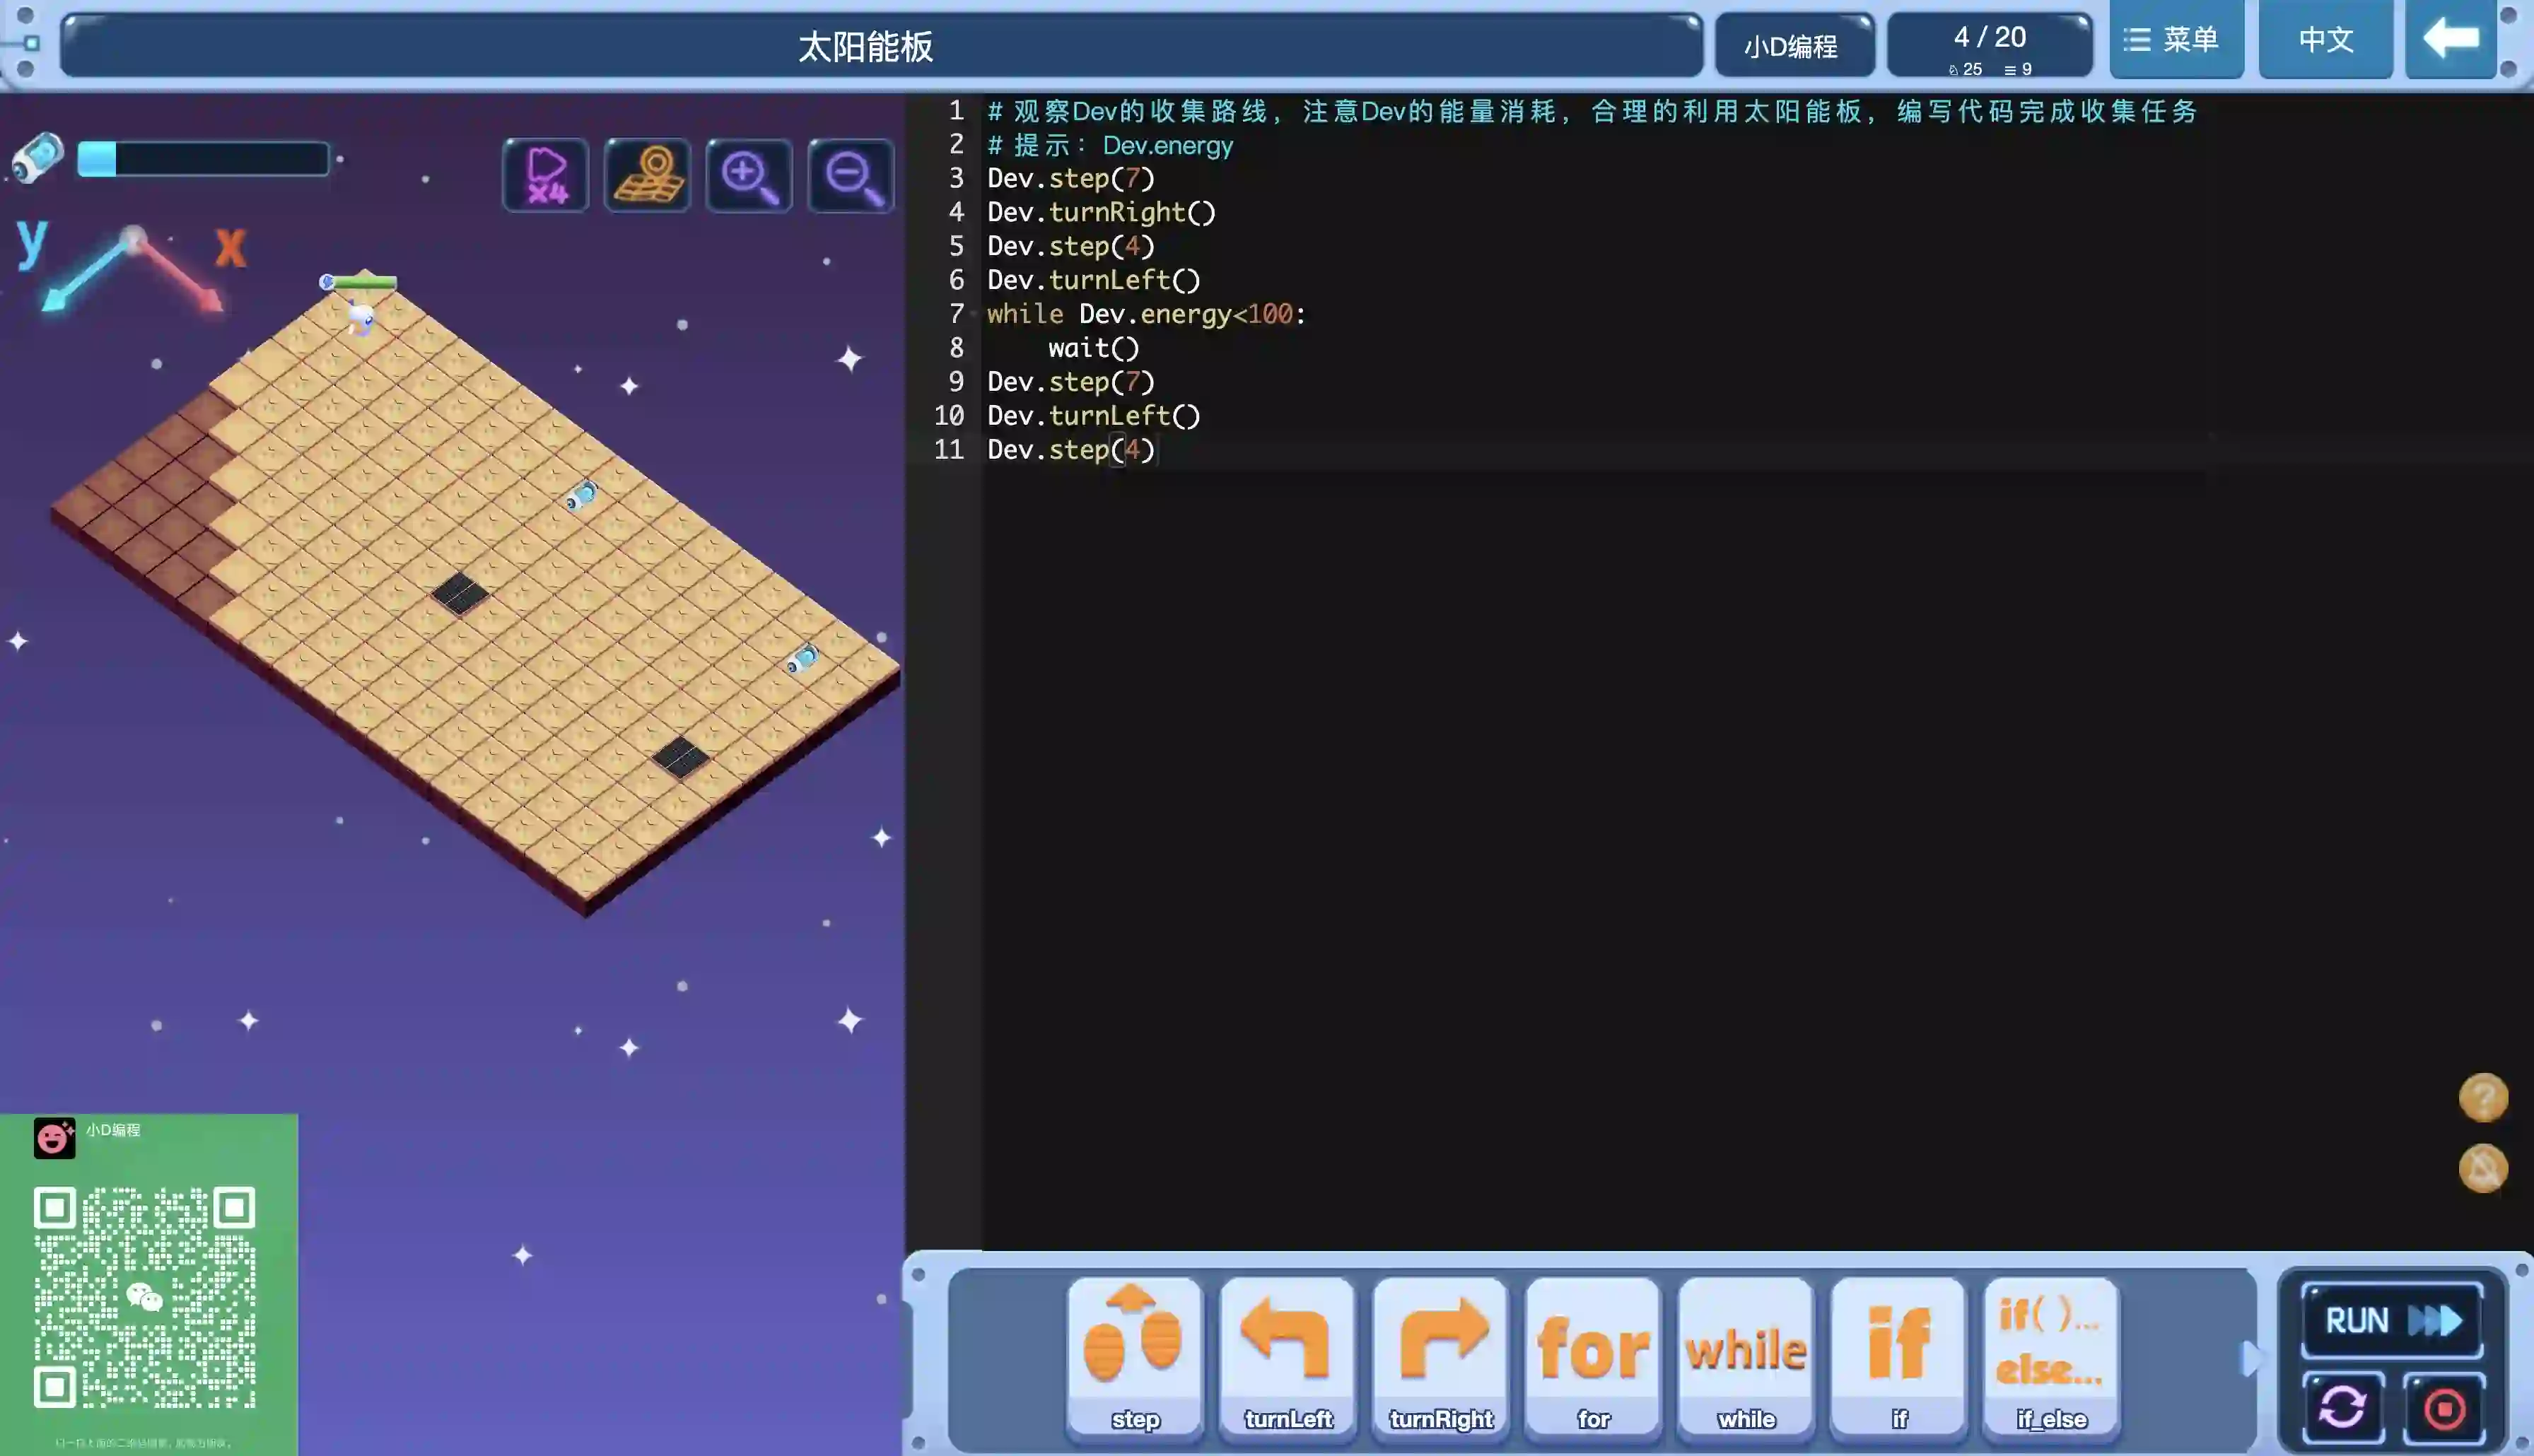This screenshot has width=2534, height=1456.
Task: Zoom out of the game map
Action: [x=851, y=175]
